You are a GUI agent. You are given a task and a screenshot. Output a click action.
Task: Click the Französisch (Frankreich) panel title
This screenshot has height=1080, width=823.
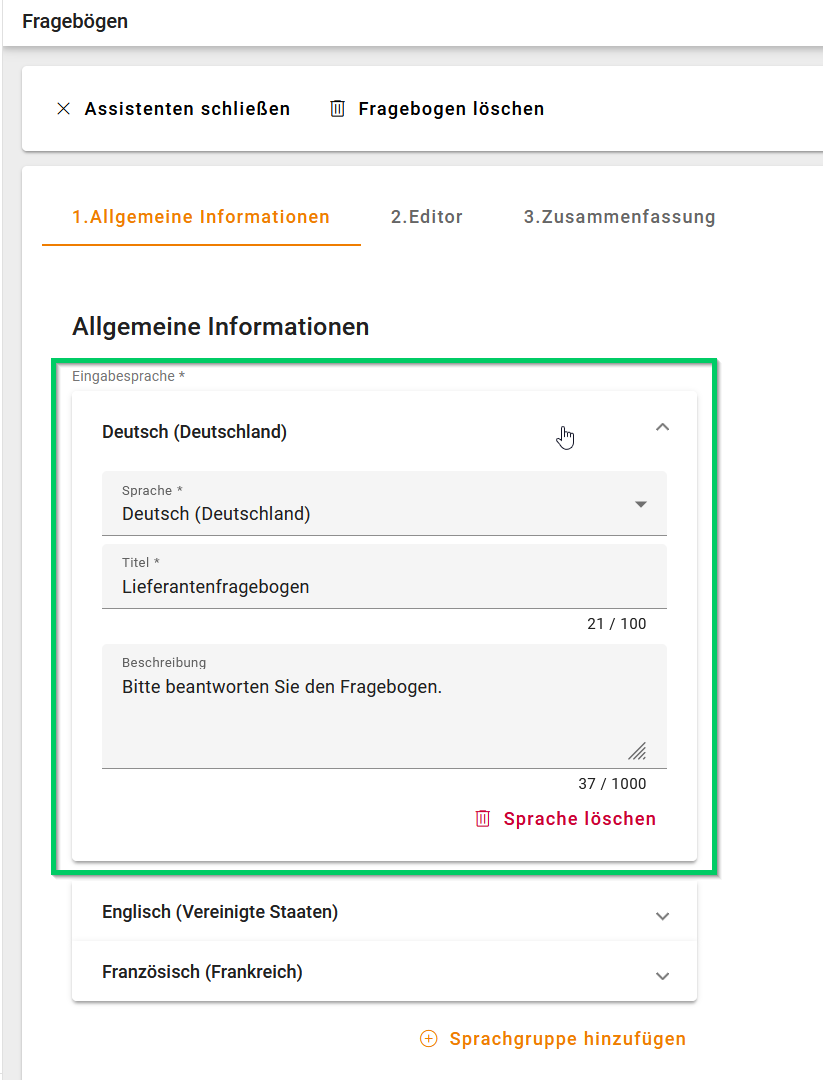coord(202,972)
